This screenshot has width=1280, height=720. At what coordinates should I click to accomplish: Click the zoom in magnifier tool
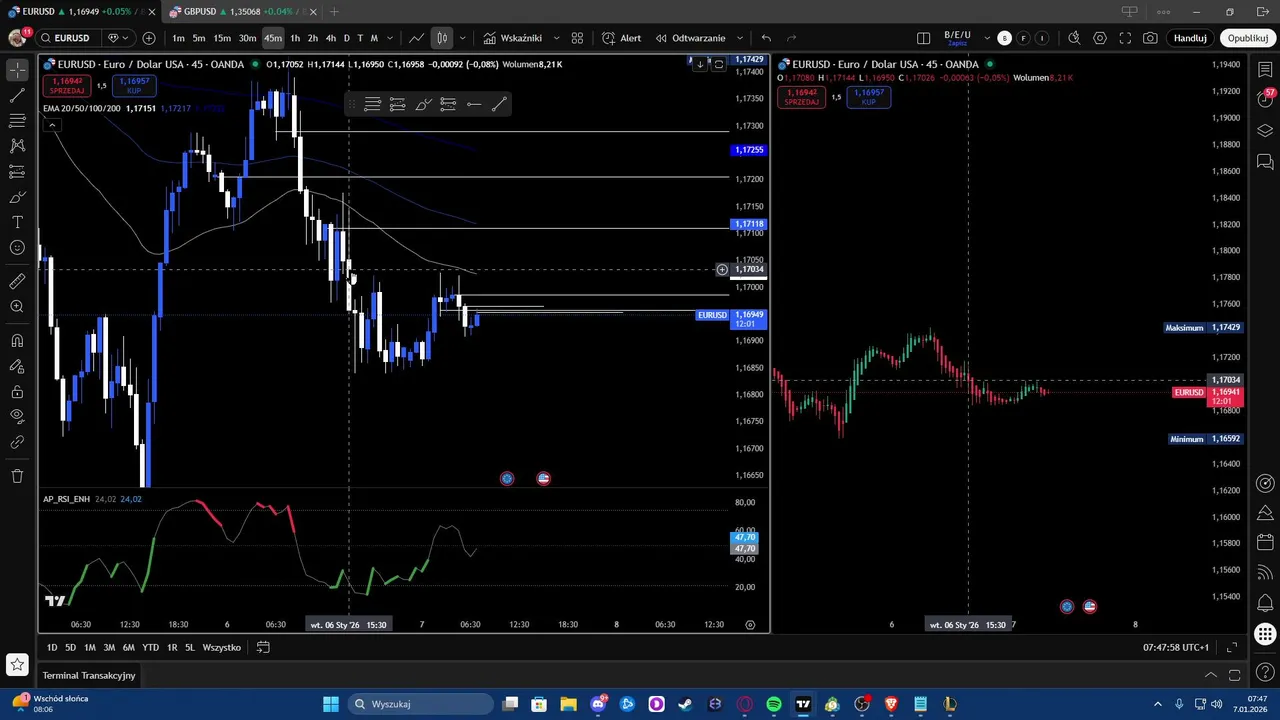[x=17, y=307]
